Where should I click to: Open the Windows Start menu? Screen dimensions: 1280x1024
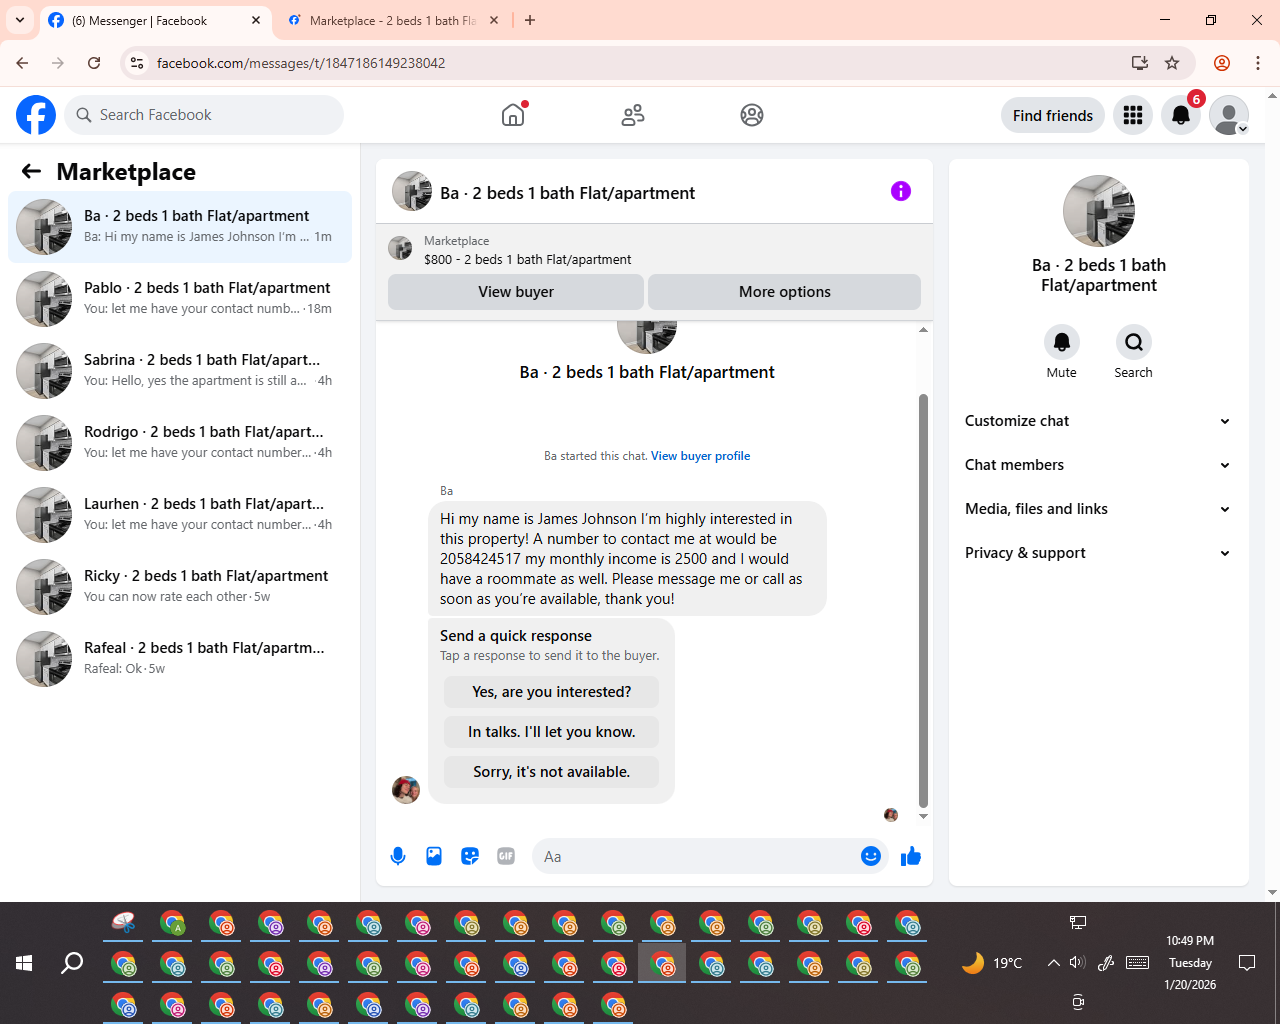(24, 963)
